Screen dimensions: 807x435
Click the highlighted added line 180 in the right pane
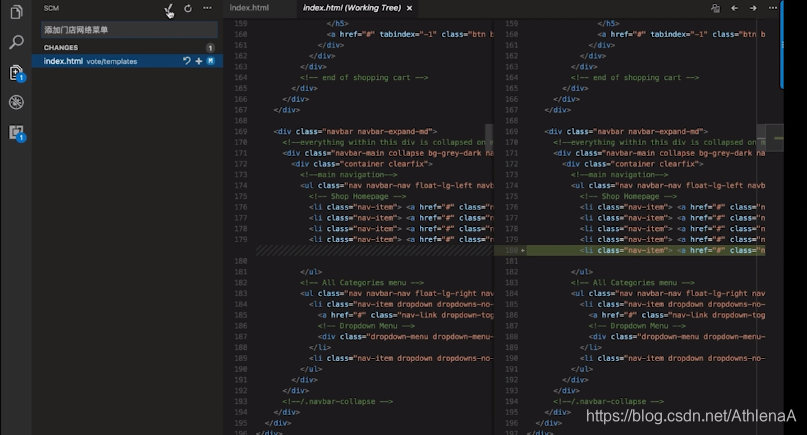point(645,250)
